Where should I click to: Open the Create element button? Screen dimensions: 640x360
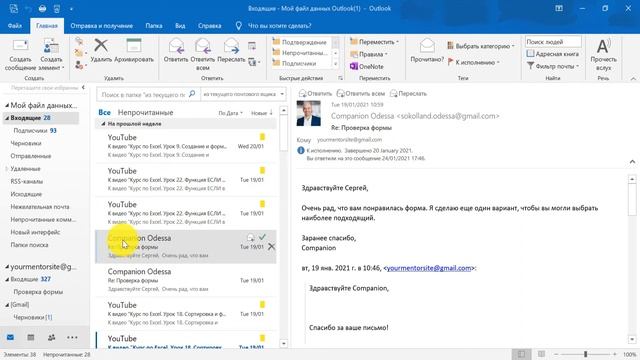tap(51, 55)
